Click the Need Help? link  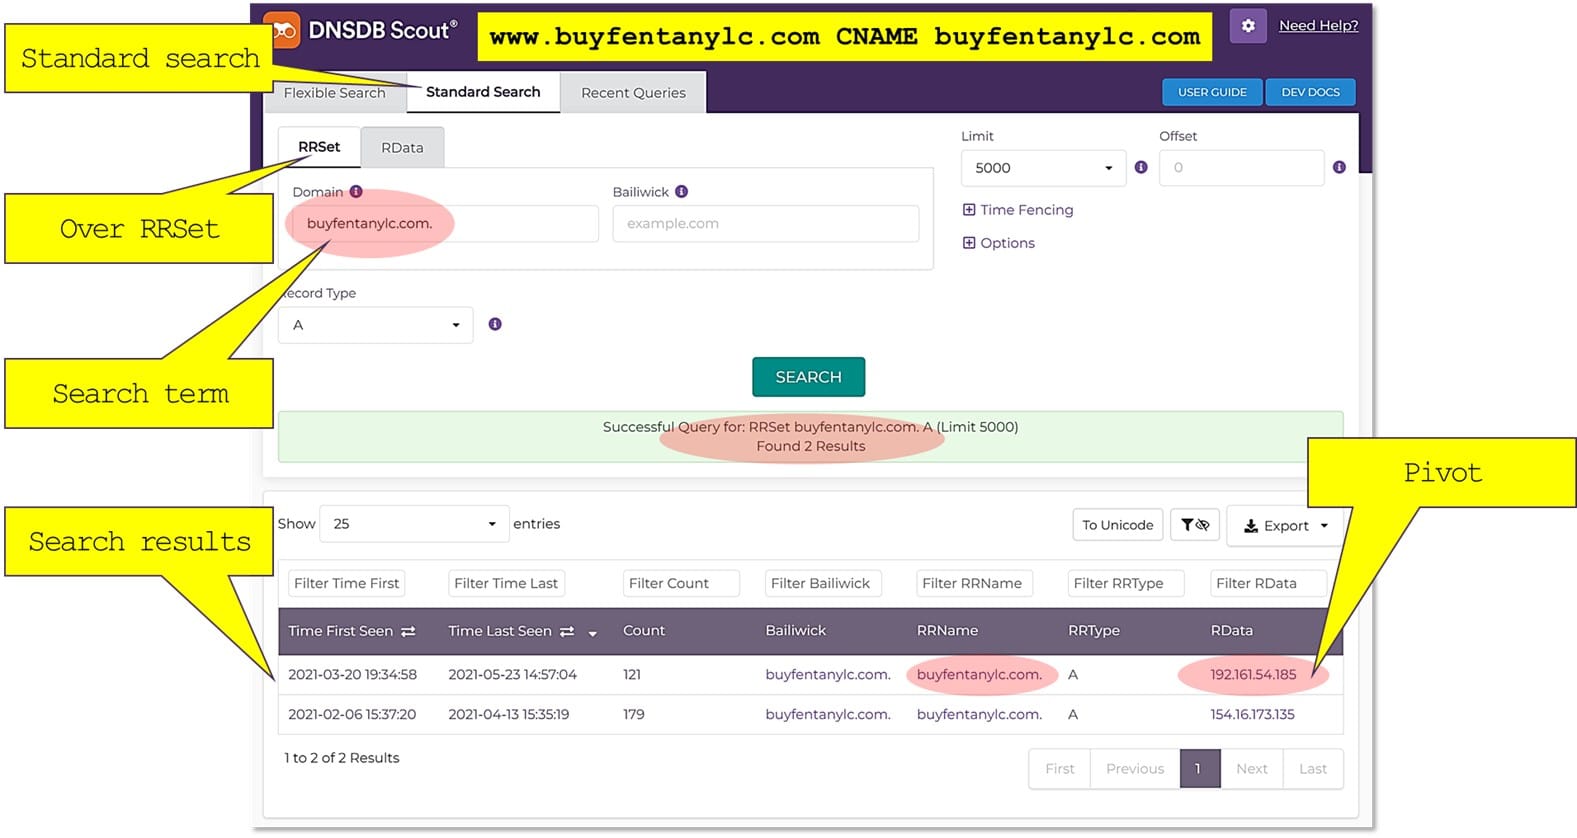point(1318,26)
